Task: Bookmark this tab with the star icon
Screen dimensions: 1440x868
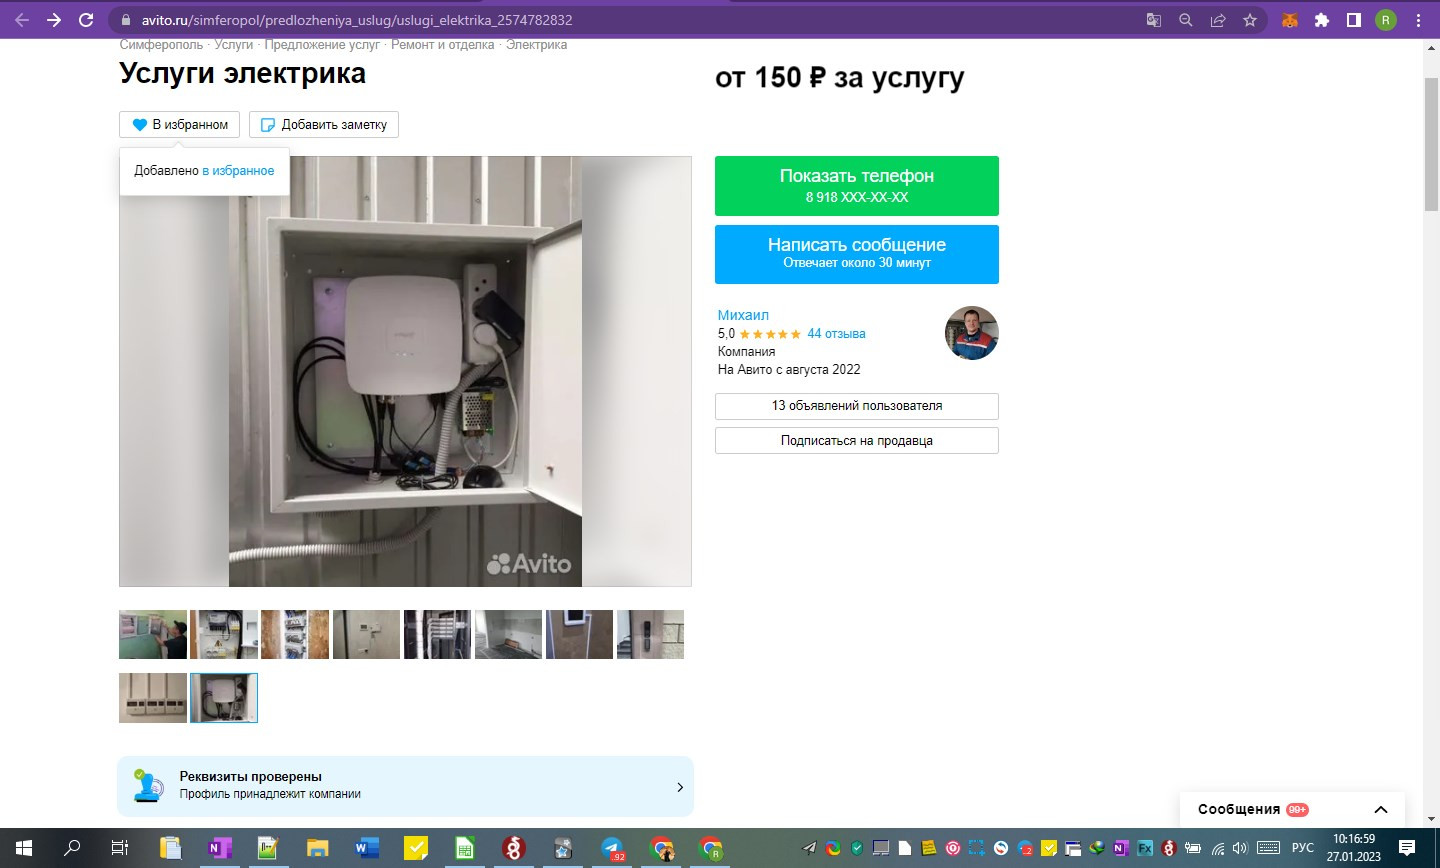Action: (x=1250, y=20)
